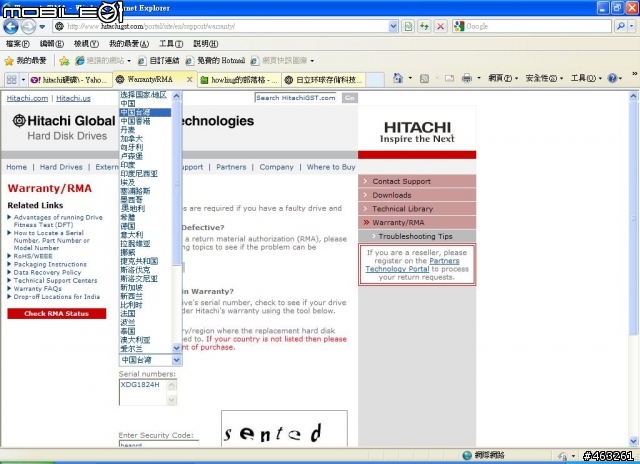Open the 說明(H) menu
The width and height of the screenshot is (640, 464).
pyautogui.click(x=205, y=43)
